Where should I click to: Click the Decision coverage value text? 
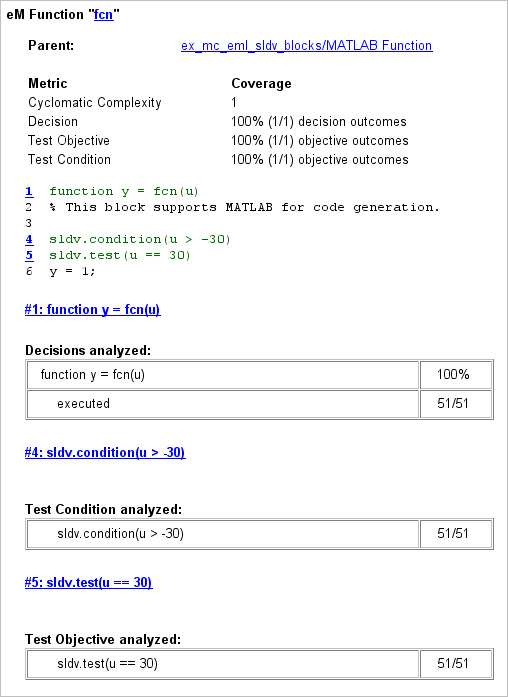pyautogui.click(x=319, y=122)
